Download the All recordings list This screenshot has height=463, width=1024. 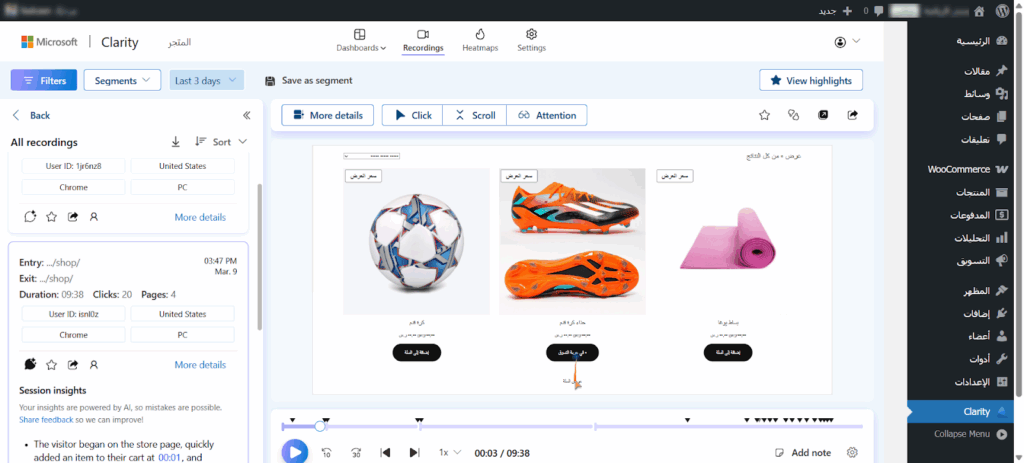click(176, 142)
